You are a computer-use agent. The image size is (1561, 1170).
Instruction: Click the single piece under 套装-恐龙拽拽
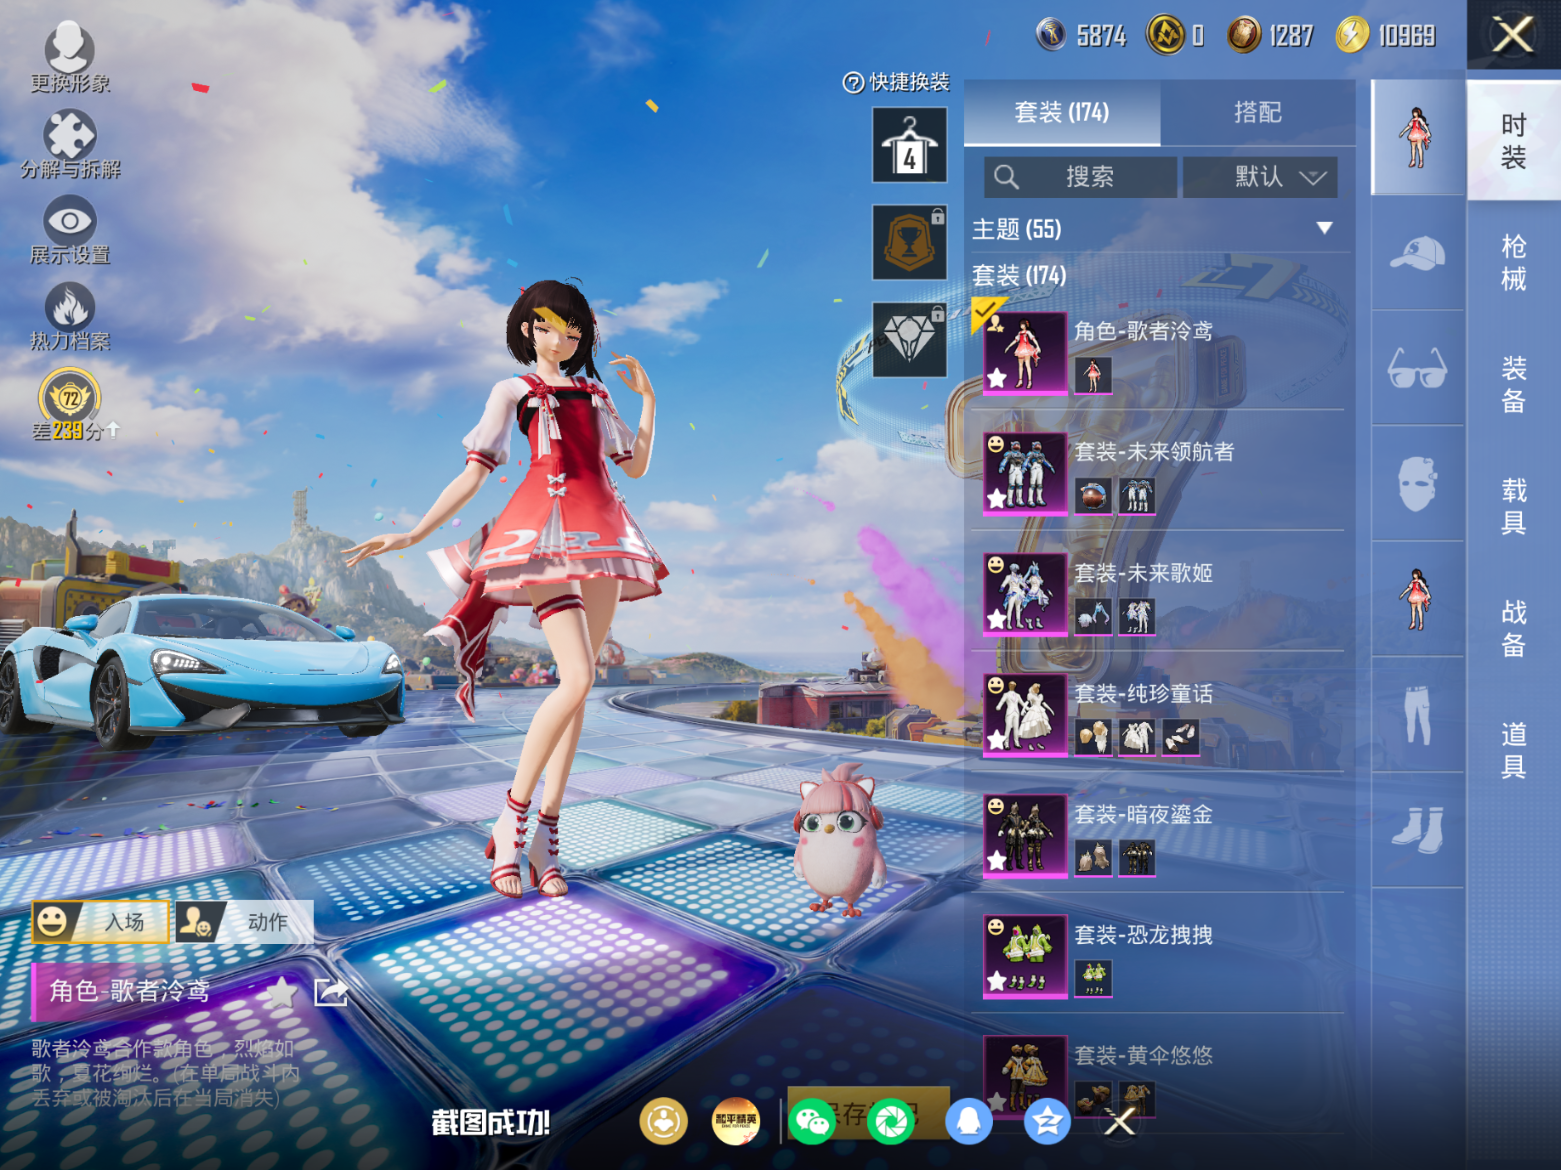(1093, 979)
